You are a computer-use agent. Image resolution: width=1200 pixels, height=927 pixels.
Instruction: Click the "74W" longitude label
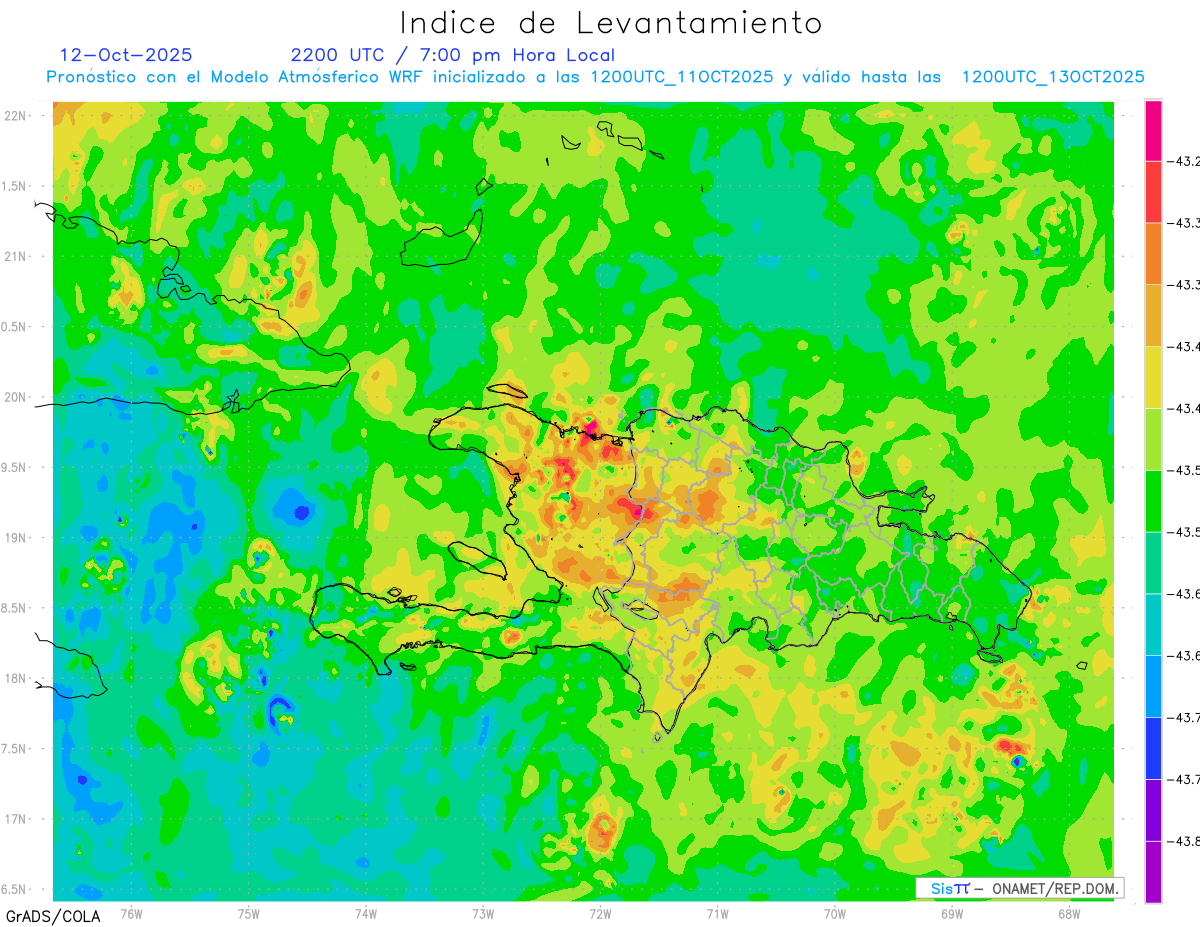(x=365, y=912)
